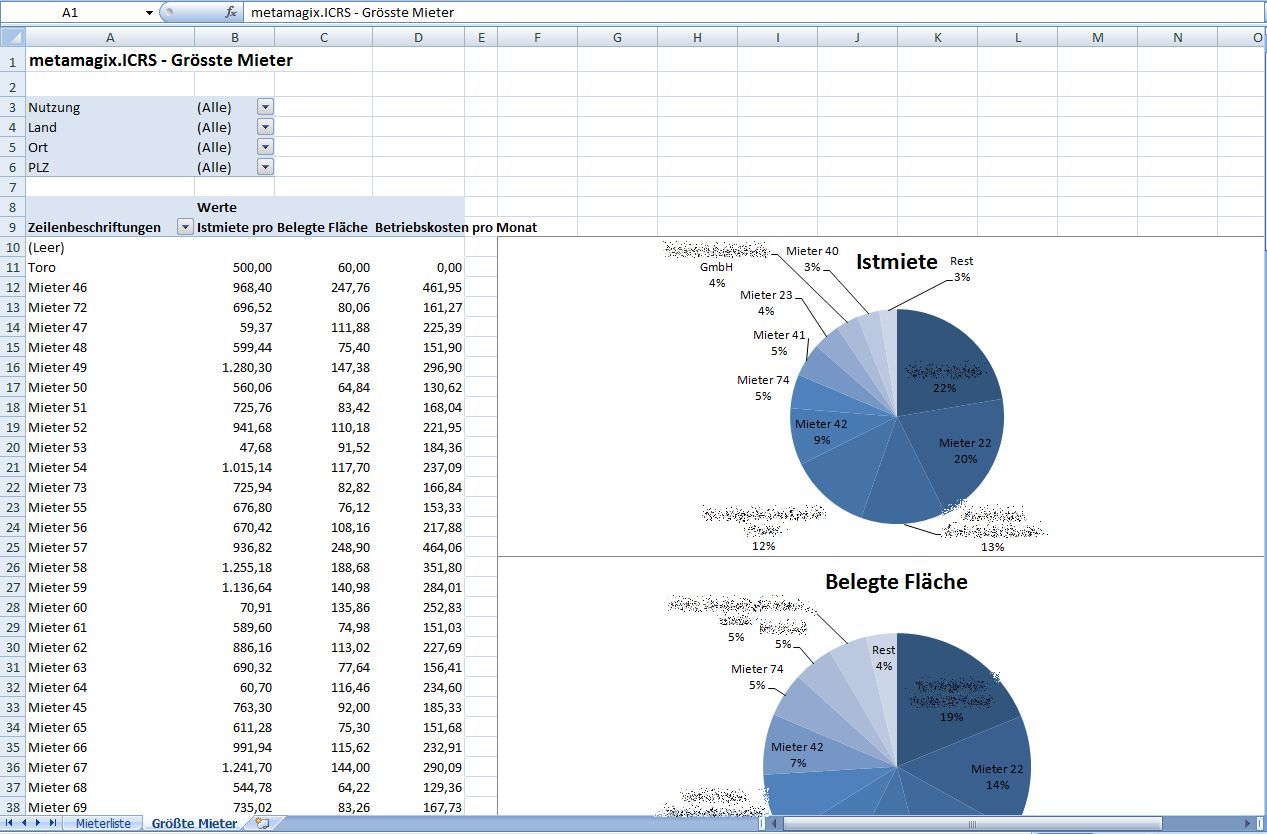The image size is (1267, 834).
Task: Jump to first sheet with navigation arrow
Action: tap(10, 823)
